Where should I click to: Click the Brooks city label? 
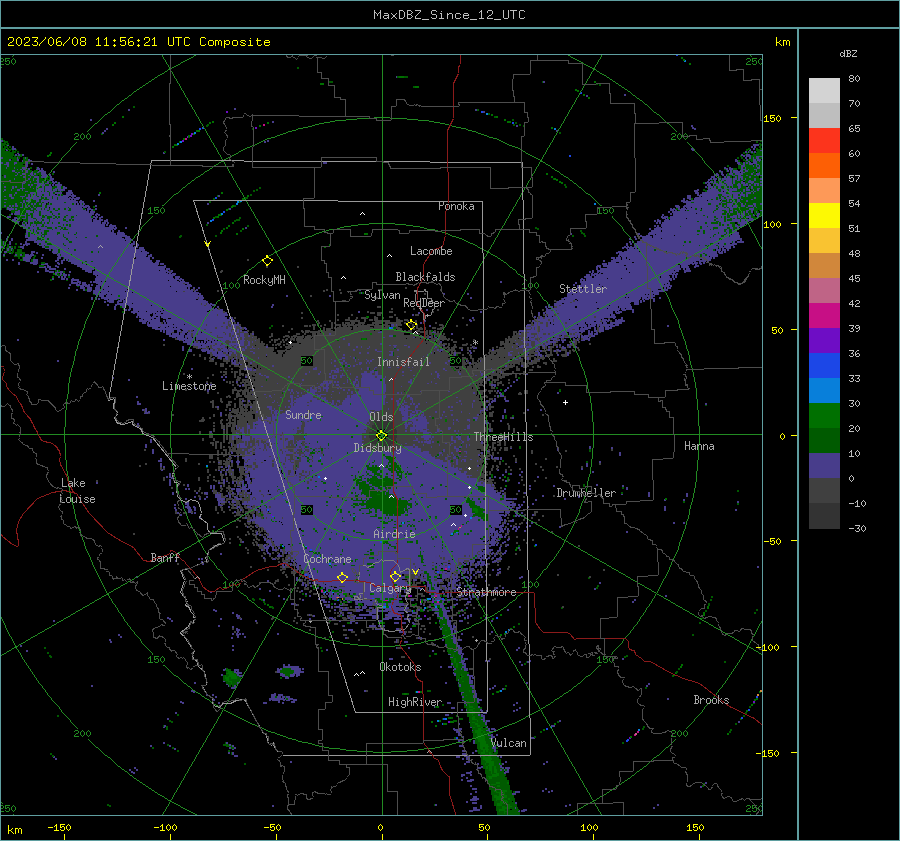pyautogui.click(x=711, y=700)
